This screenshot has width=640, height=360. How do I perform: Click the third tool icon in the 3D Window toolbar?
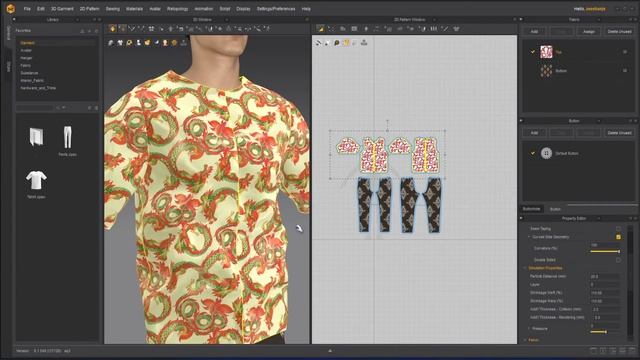132,29
